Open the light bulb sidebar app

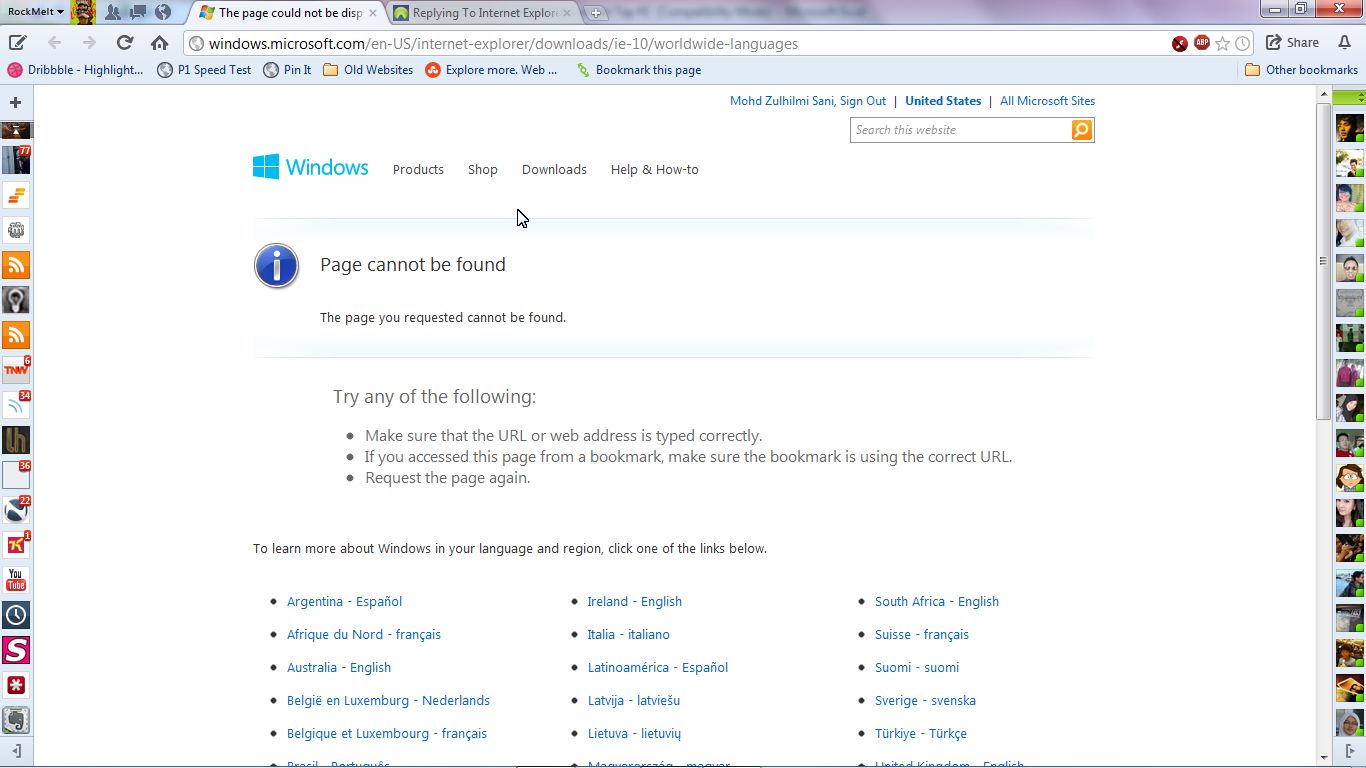(16, 300)
